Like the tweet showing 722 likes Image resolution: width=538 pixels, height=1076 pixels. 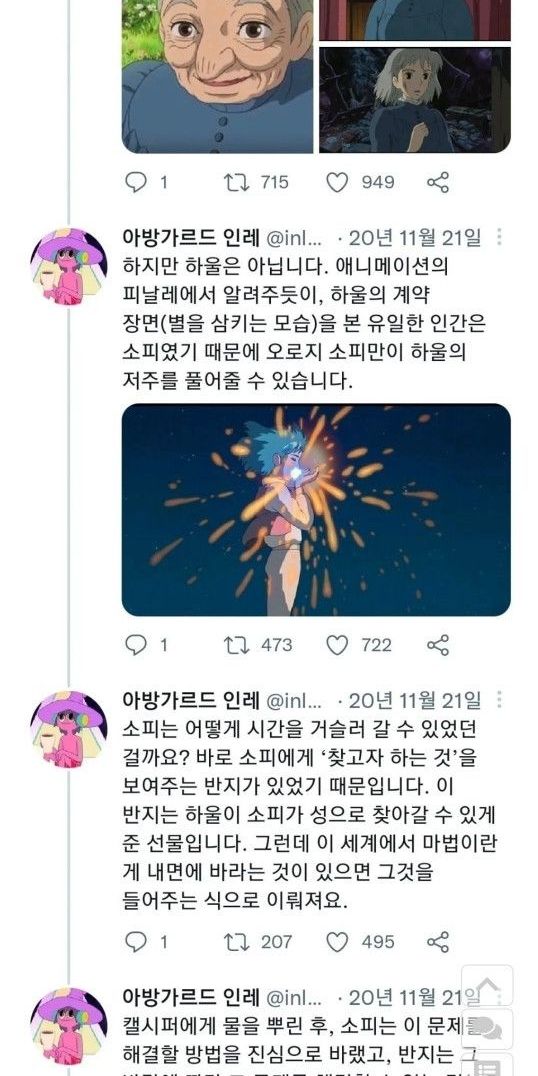[x=337, y=645]
